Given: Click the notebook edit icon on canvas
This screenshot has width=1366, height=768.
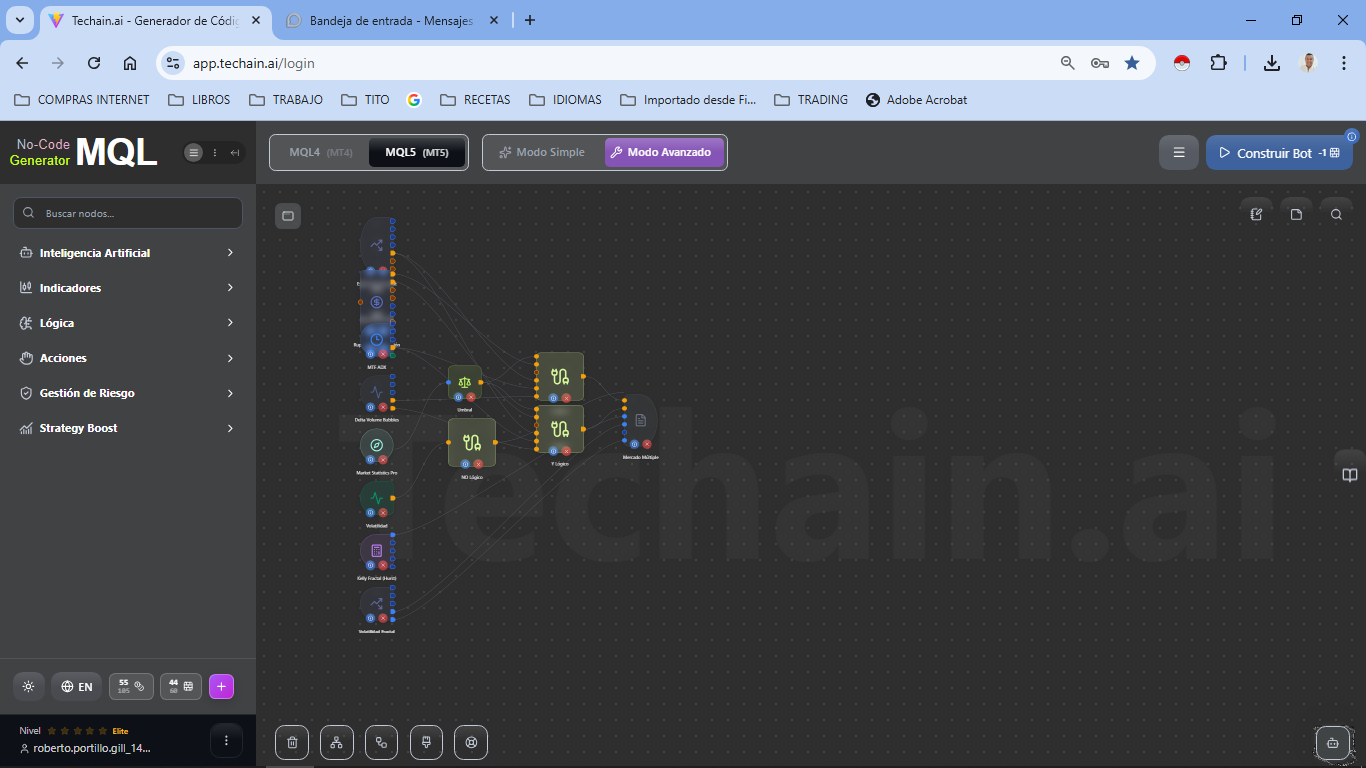Looking at the screenshot, I should coord(1257,214).
